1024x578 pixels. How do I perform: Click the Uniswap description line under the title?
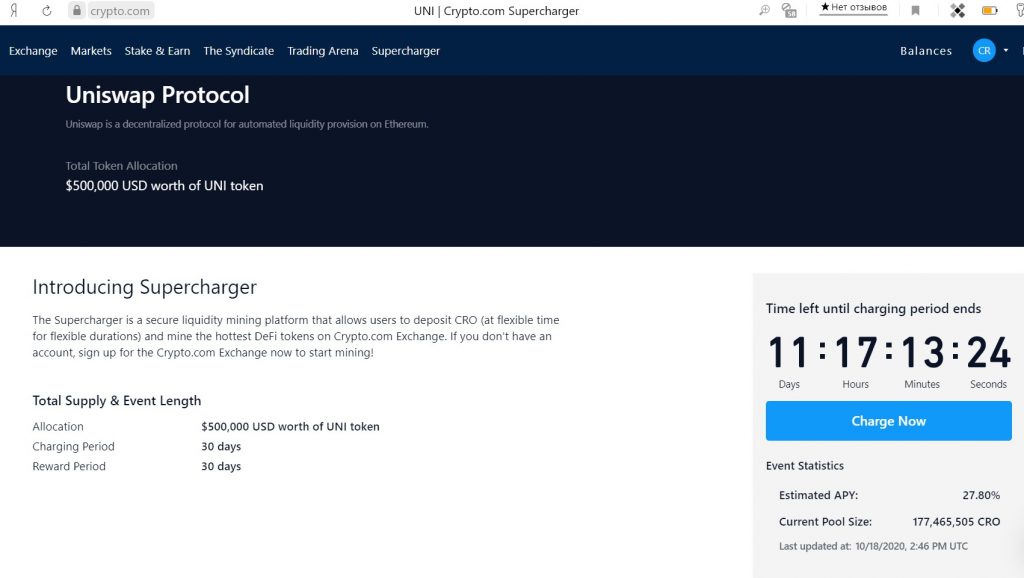coord(247,124)
